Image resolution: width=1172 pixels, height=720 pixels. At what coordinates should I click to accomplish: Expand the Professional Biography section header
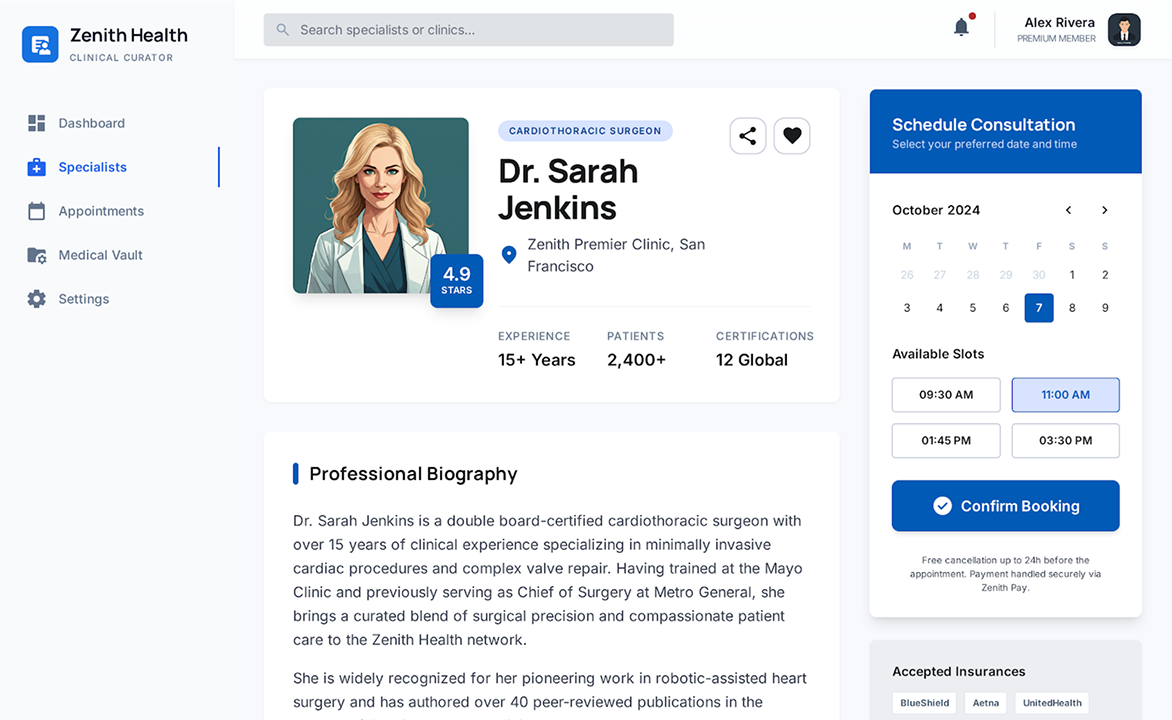pos(413,473)
